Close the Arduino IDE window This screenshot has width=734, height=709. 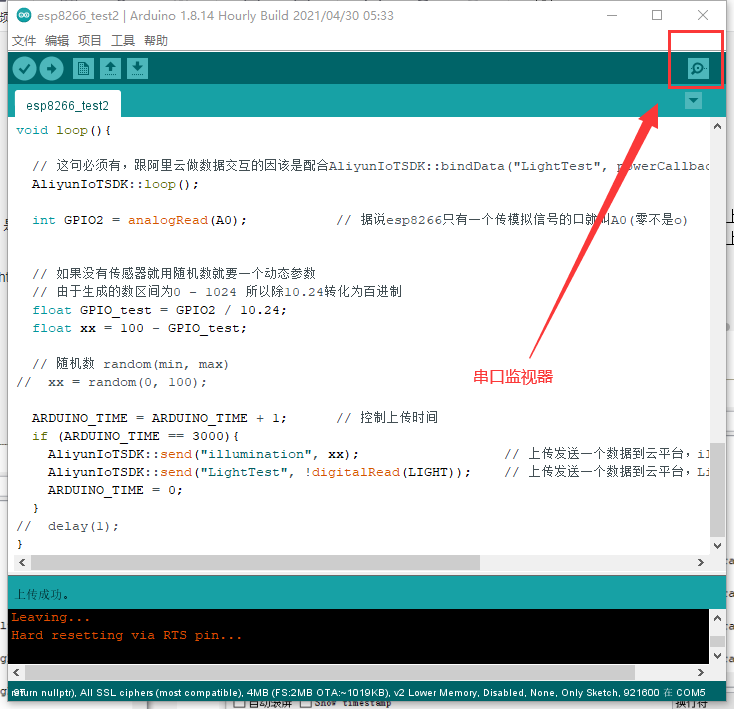pyautogui.click(x=703, y=15)
